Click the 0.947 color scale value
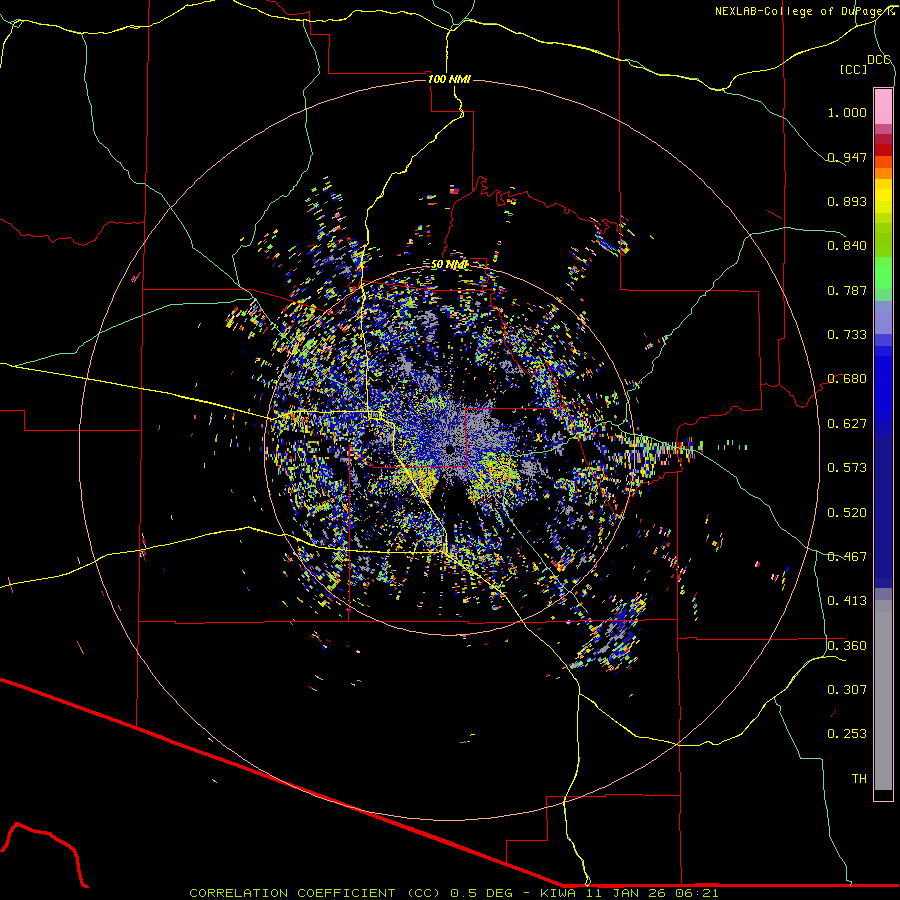900x900 pixels. [x=847, y=157]
